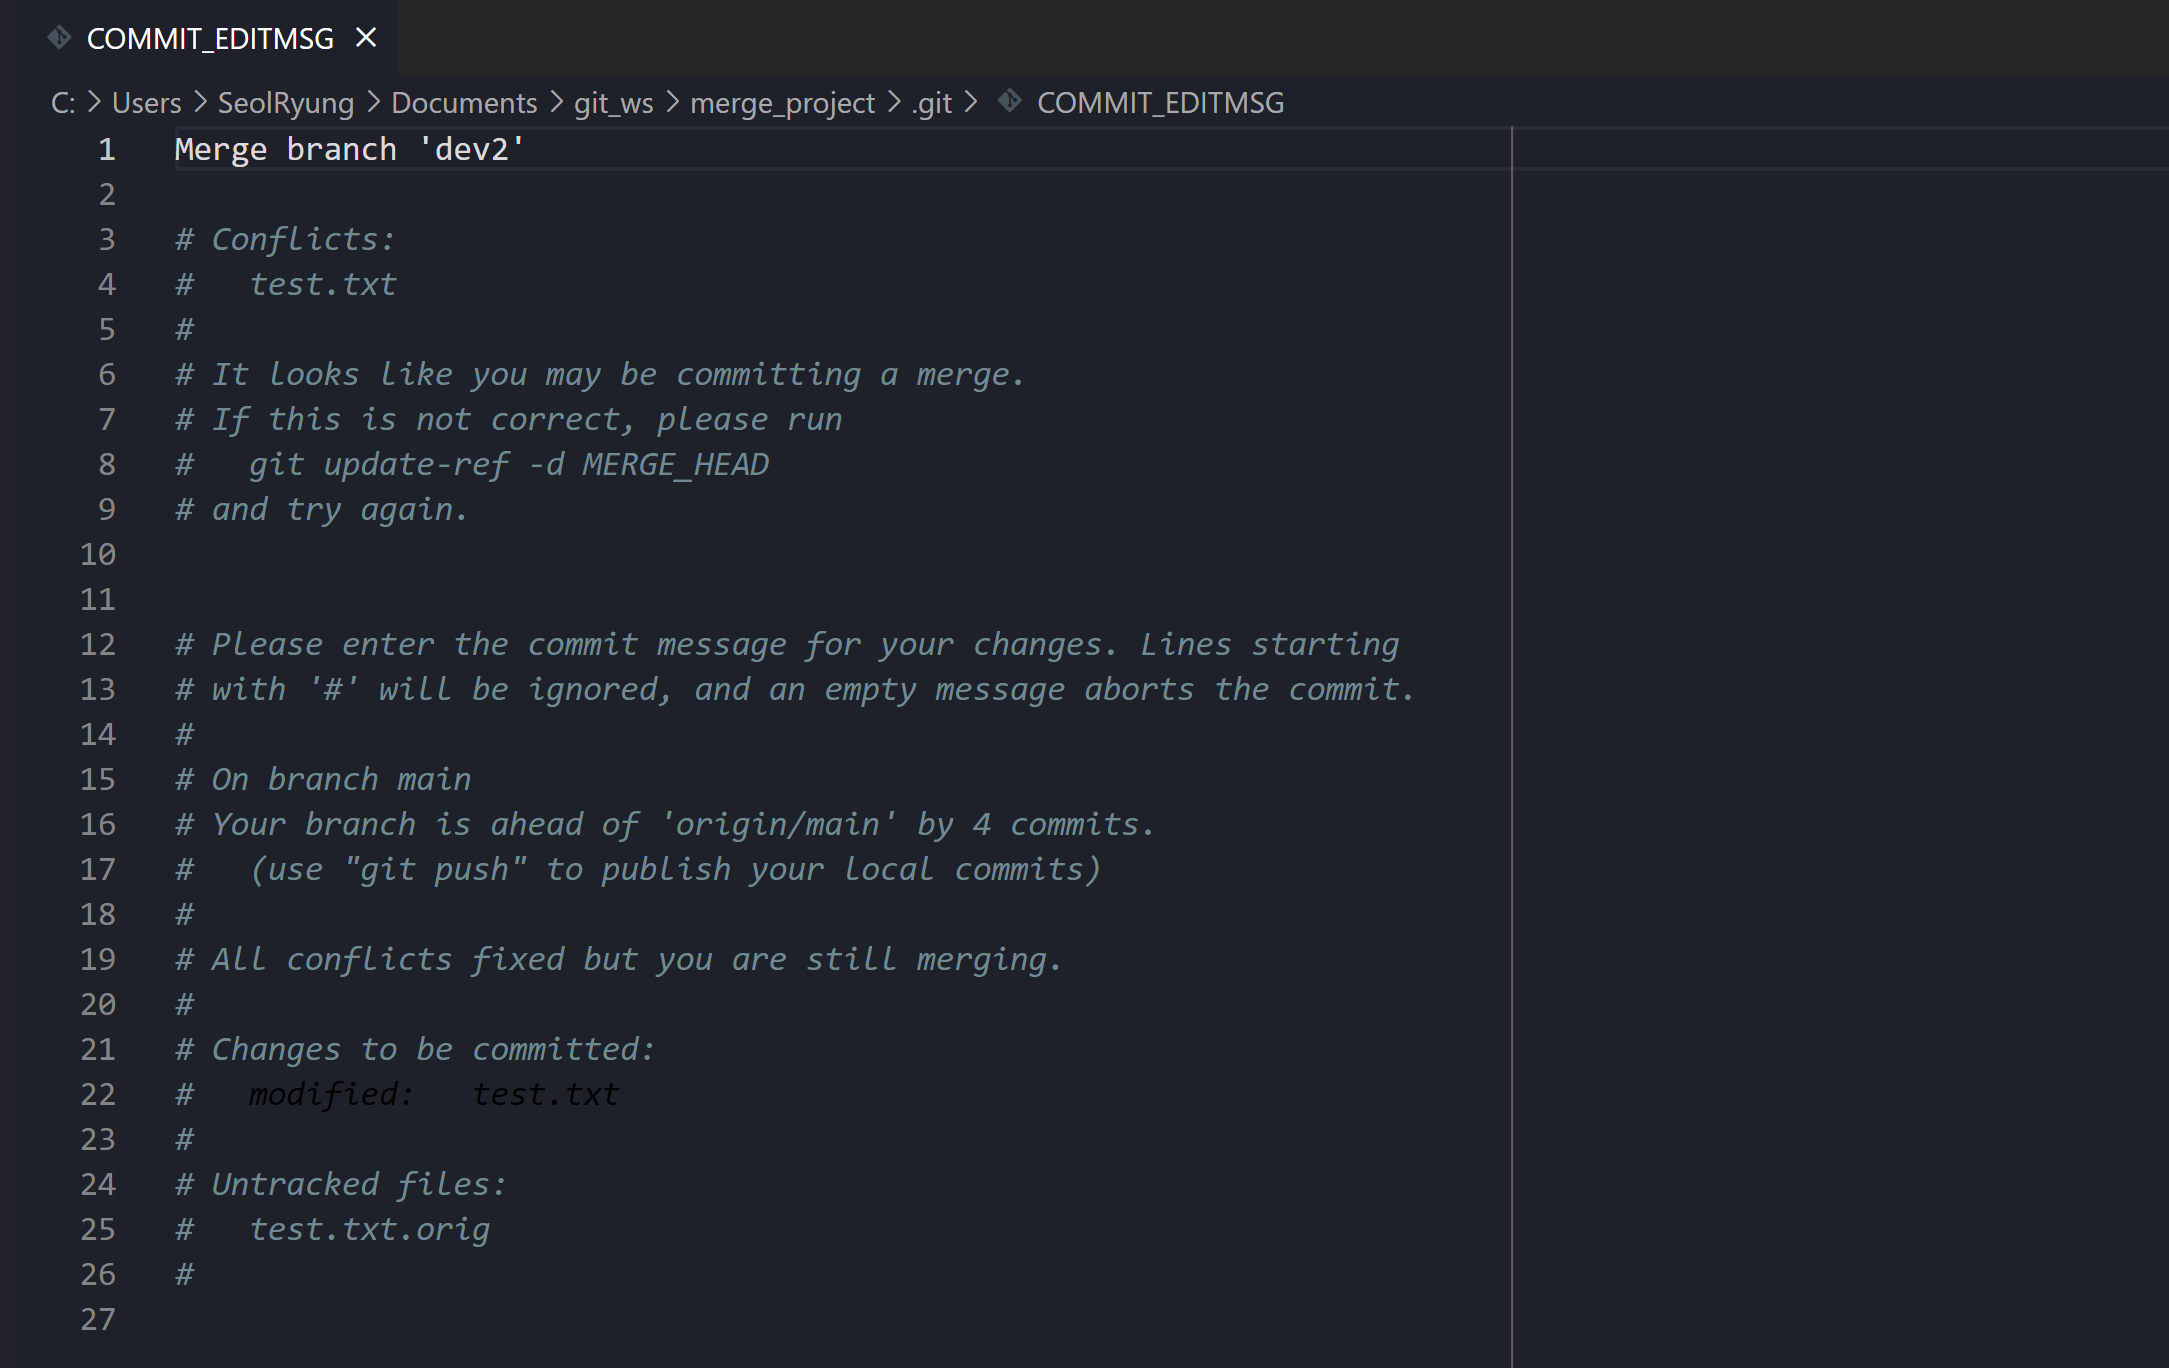Image resolution: width=2169 pixels, height=1368 pixels.
Task: Close the COMMIT_EDITMSG tab
Action: (366, 38)
